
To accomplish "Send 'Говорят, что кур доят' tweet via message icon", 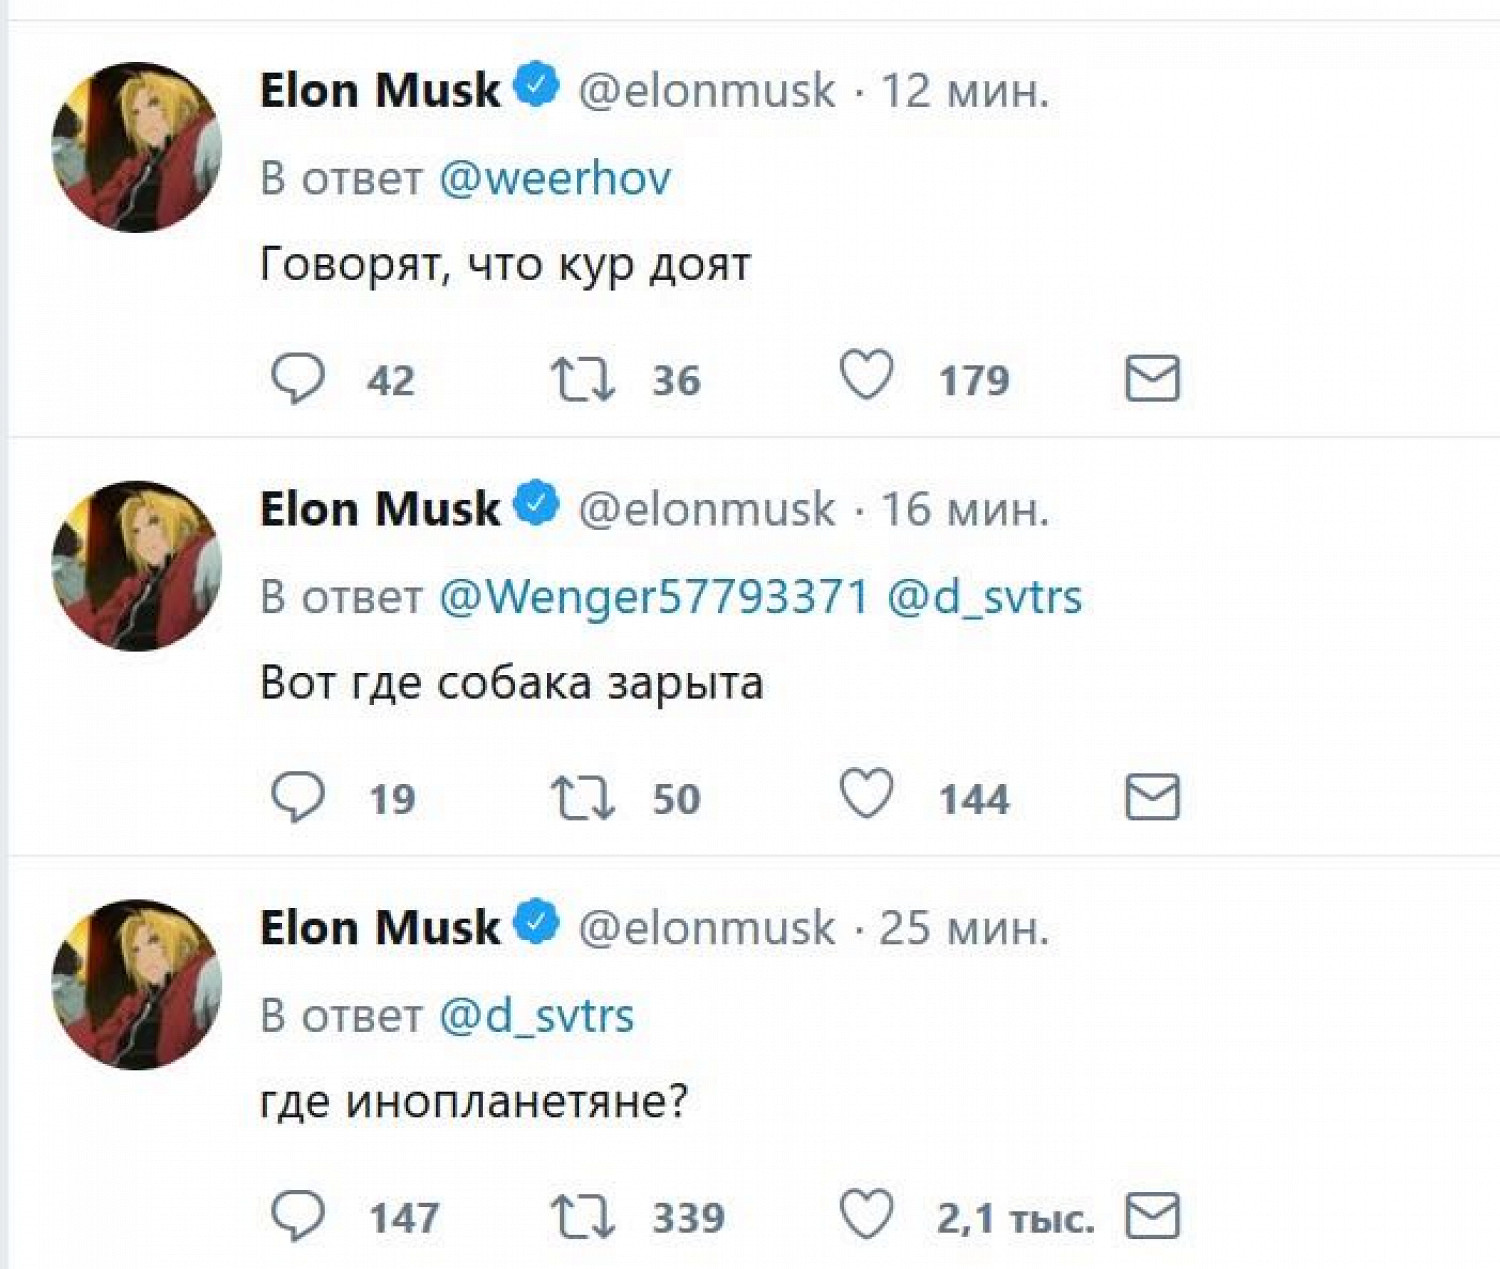I will (x=1153, y=379).
